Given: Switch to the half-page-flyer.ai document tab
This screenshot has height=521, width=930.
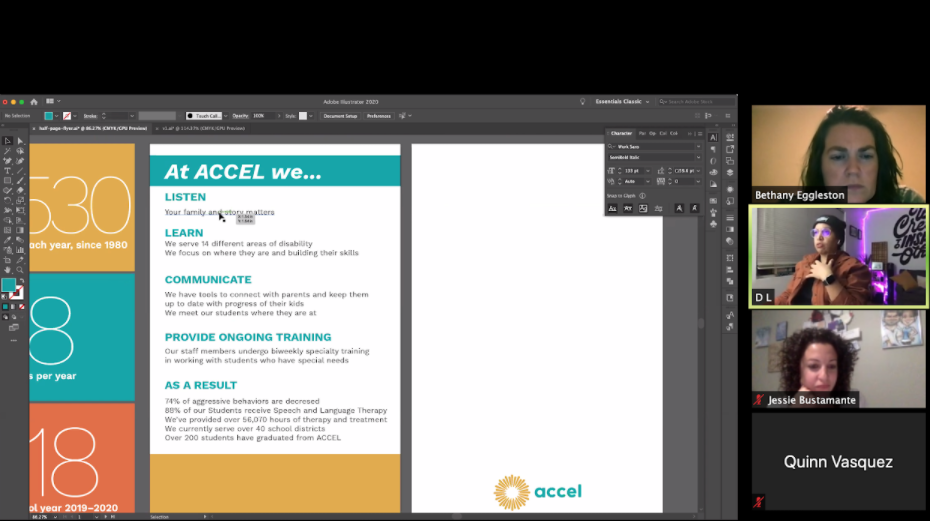Looking at the screenshot, I should click(93, 128).
